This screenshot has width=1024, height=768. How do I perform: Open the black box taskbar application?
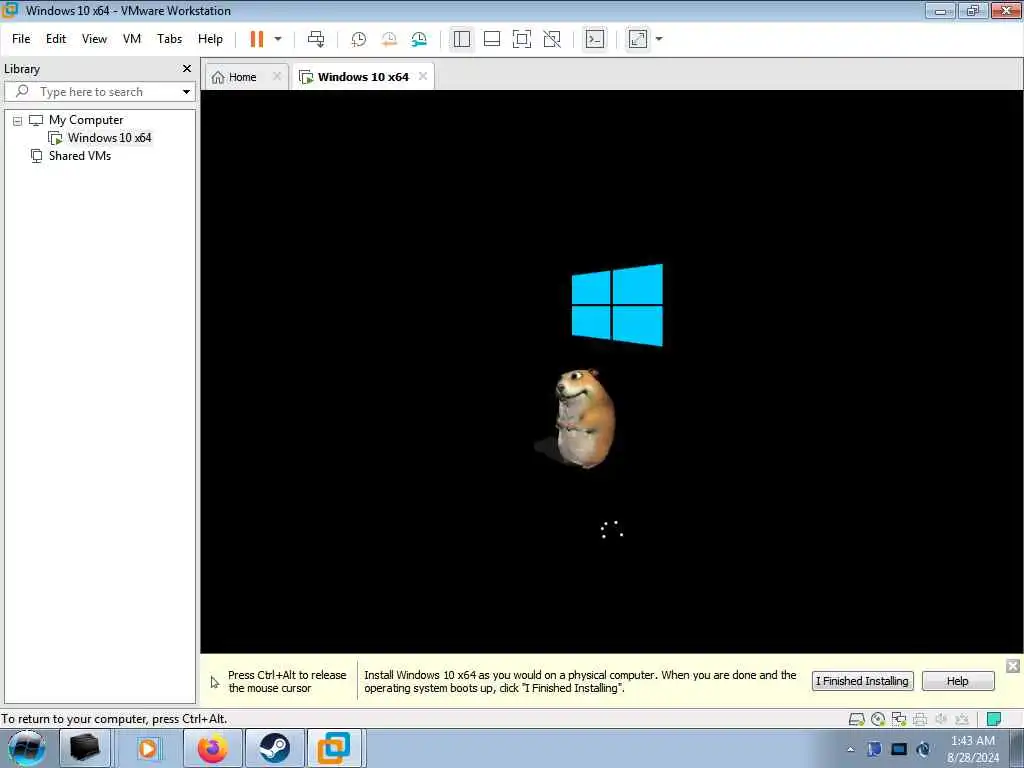pos(85,748)
